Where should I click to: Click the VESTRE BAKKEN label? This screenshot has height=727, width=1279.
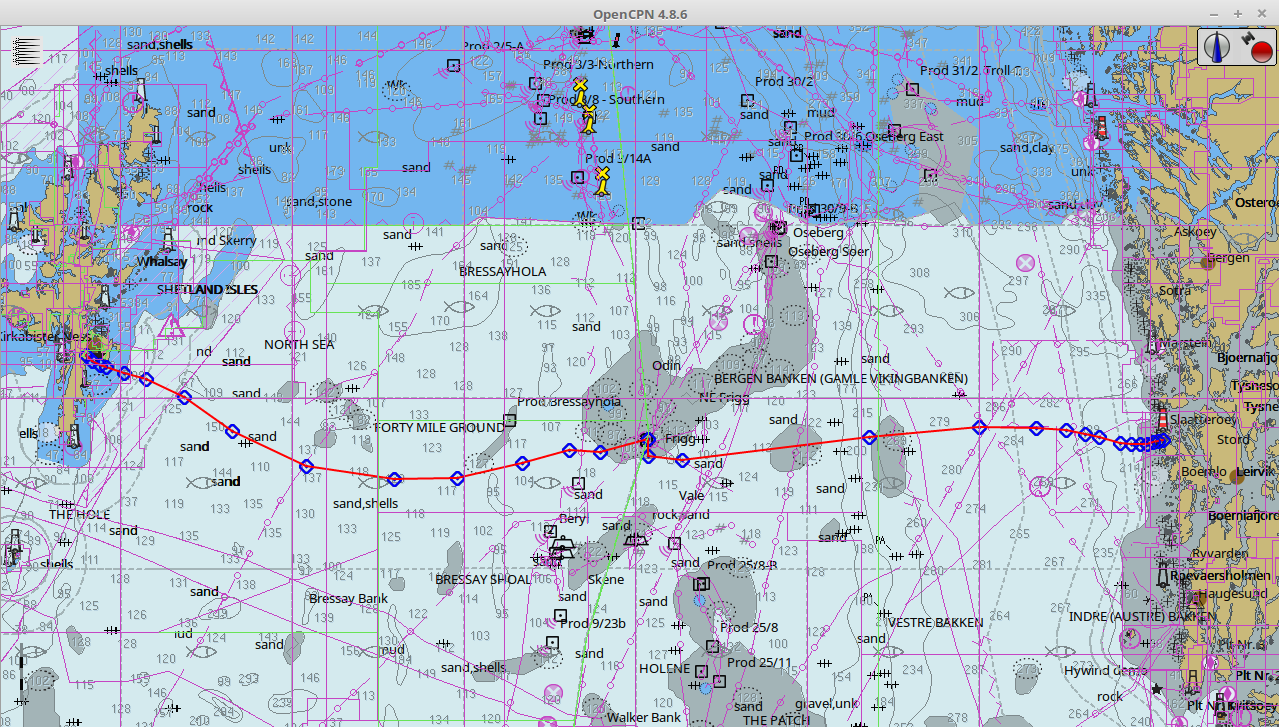coord(935,622)
